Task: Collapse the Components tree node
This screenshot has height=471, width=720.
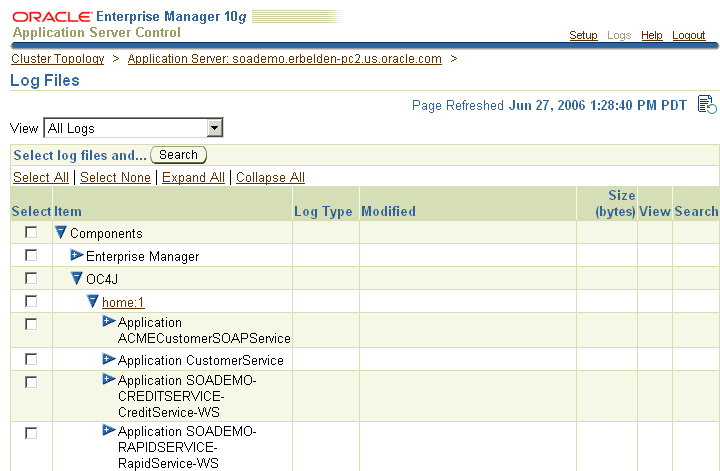Action: pos(61,232)
